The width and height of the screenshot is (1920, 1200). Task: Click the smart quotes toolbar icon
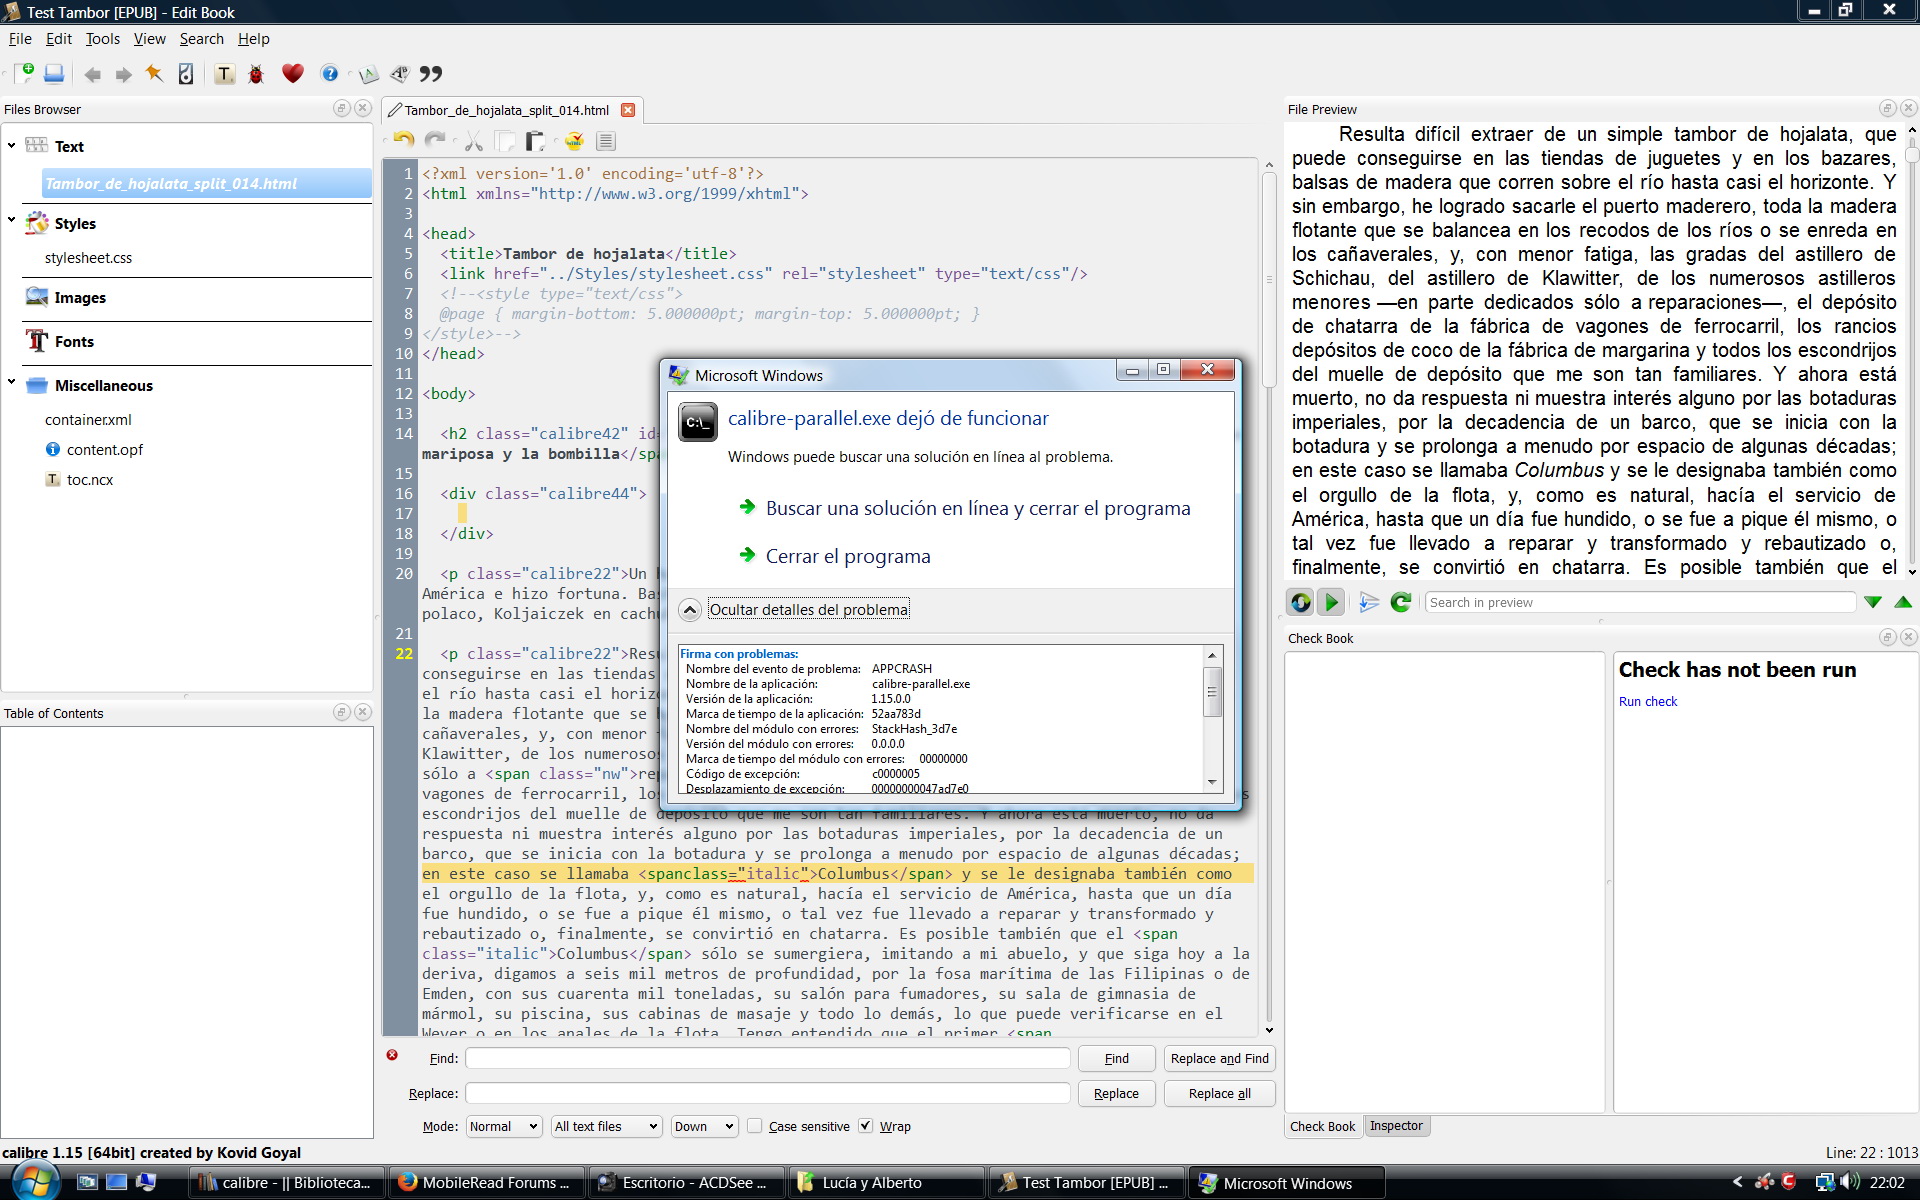click(431, 74)
